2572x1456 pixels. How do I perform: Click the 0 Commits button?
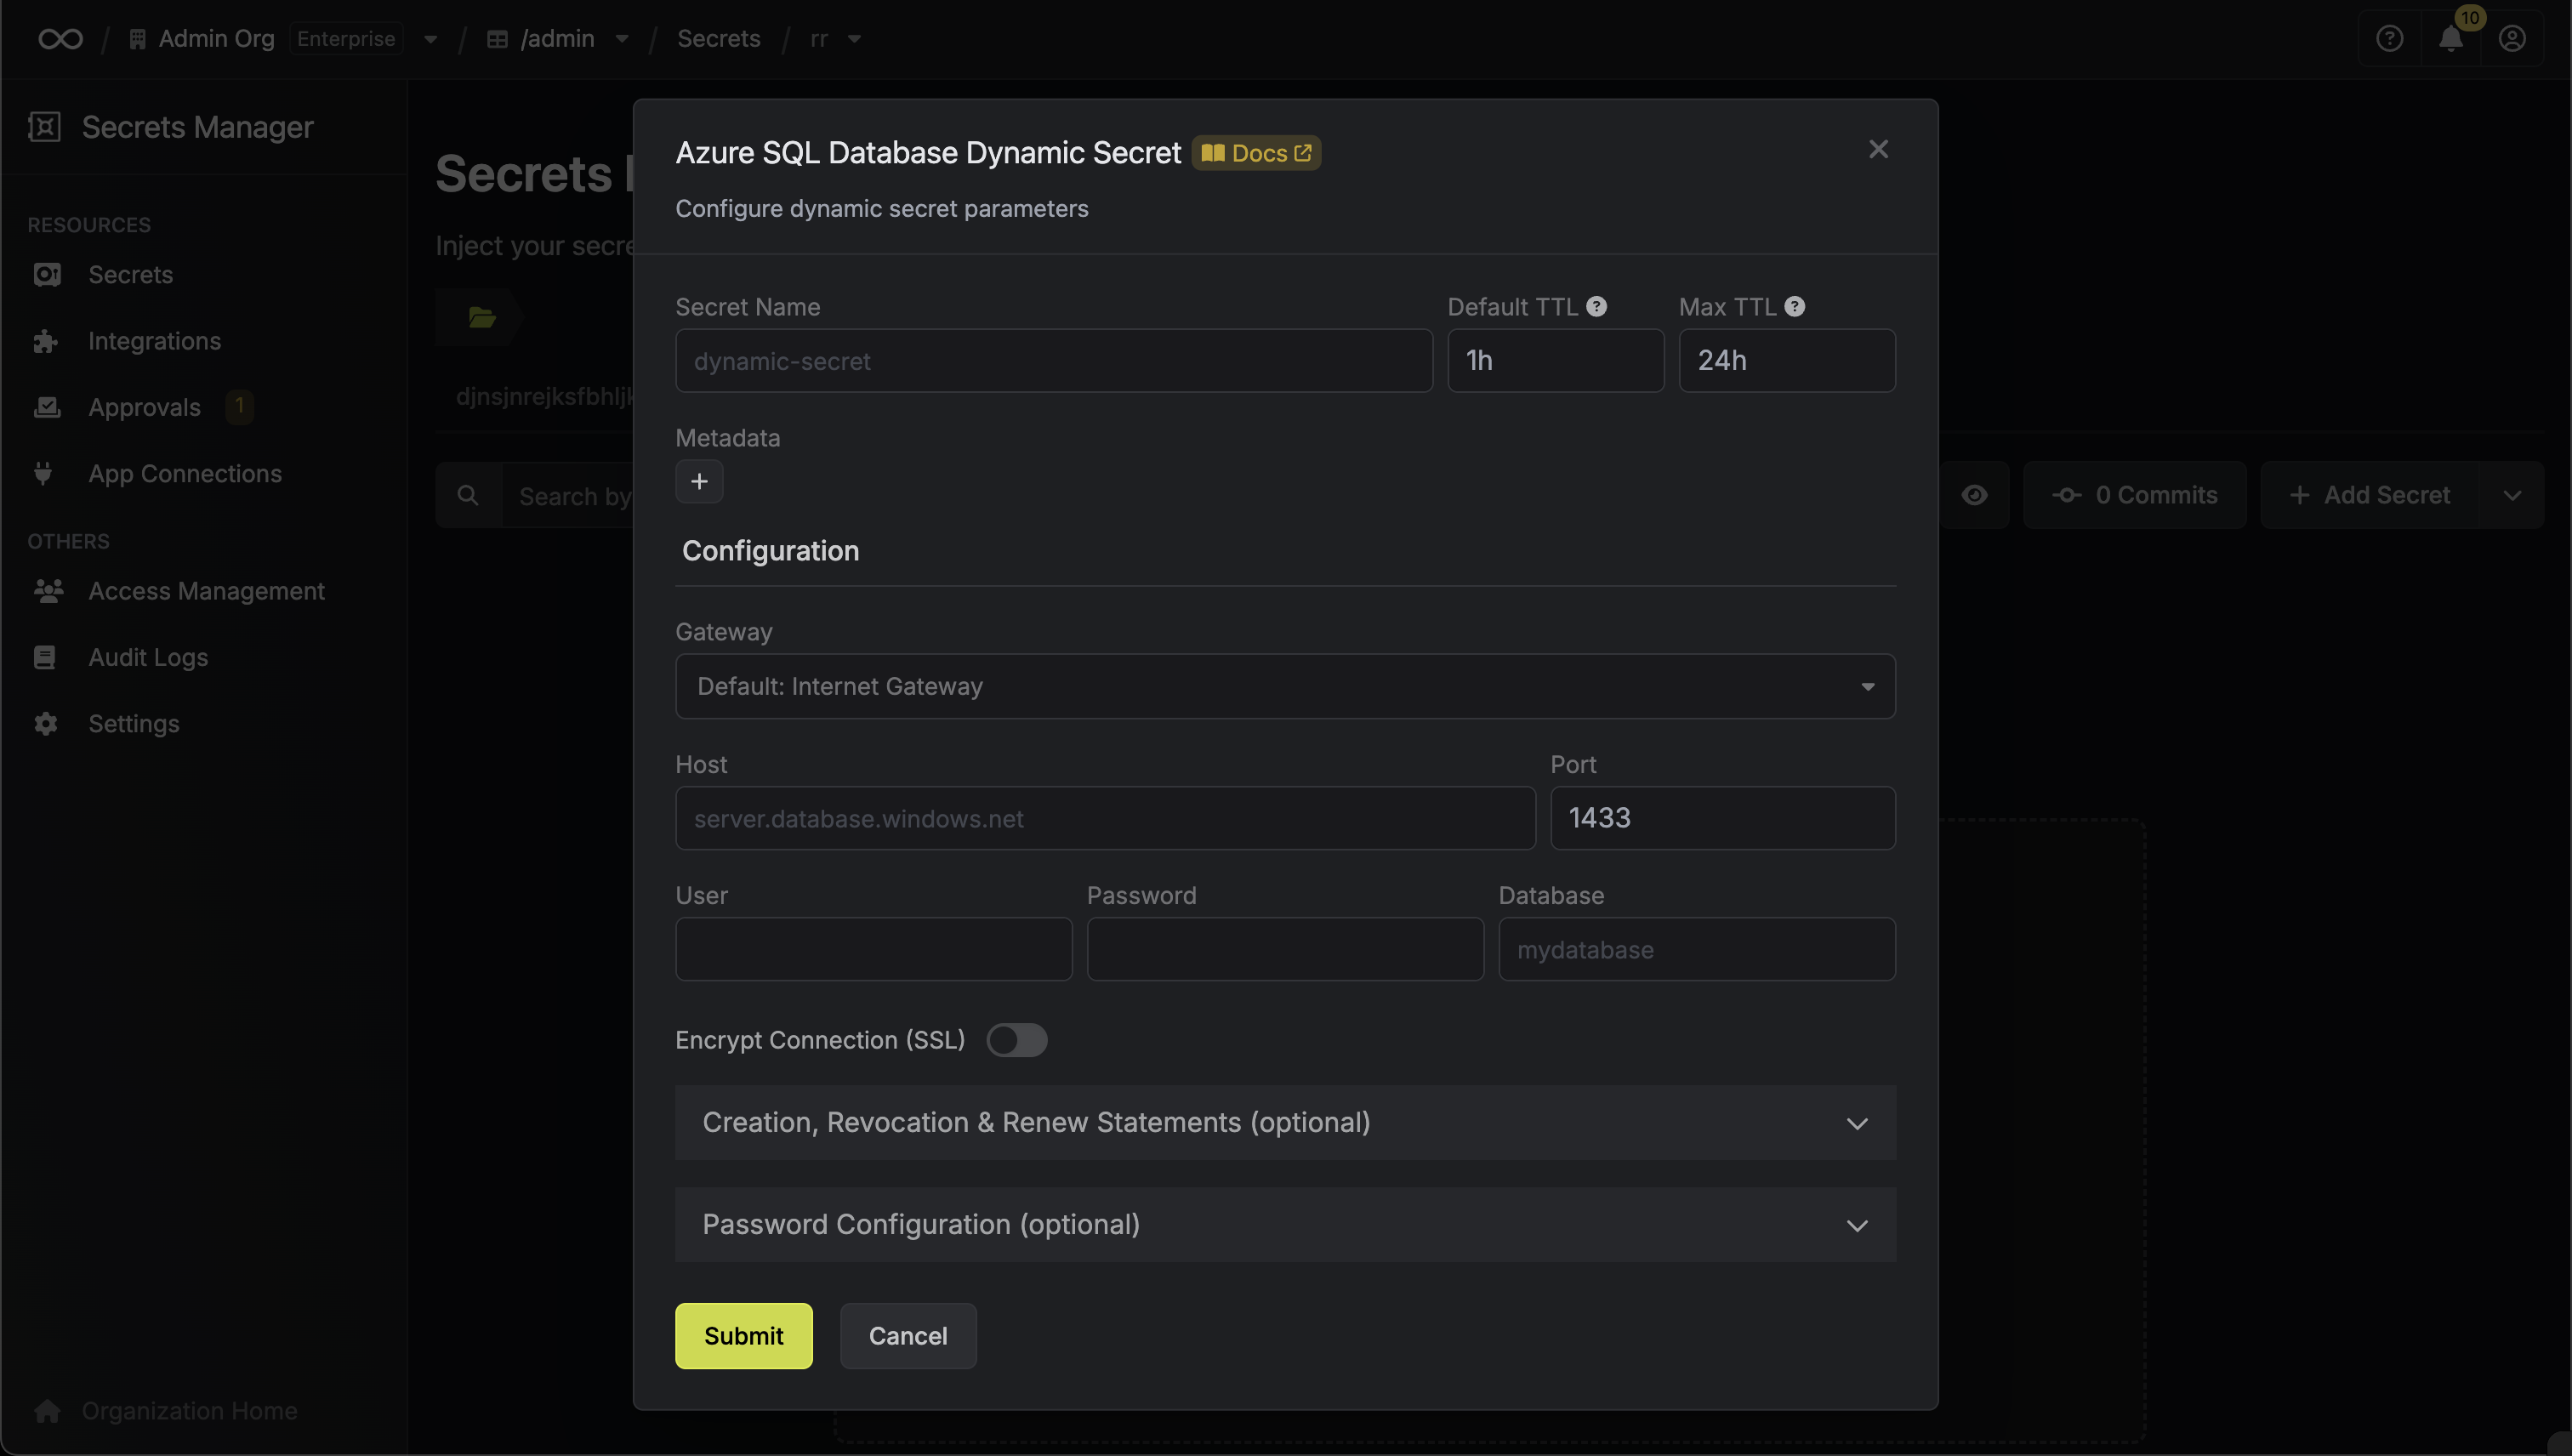(x=2134, y=495)
